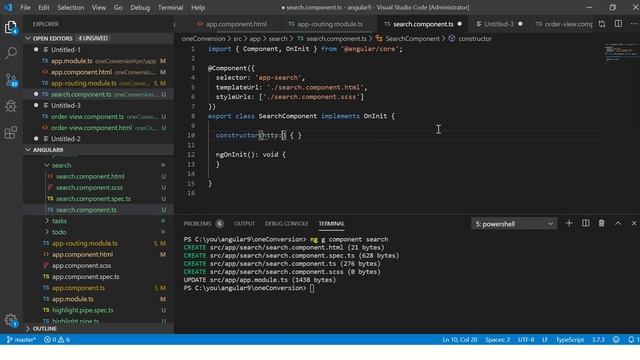Viewport: 640px width, 360px height.
Task: Open the Manage gear menu
Action: (x=11, y=320)
